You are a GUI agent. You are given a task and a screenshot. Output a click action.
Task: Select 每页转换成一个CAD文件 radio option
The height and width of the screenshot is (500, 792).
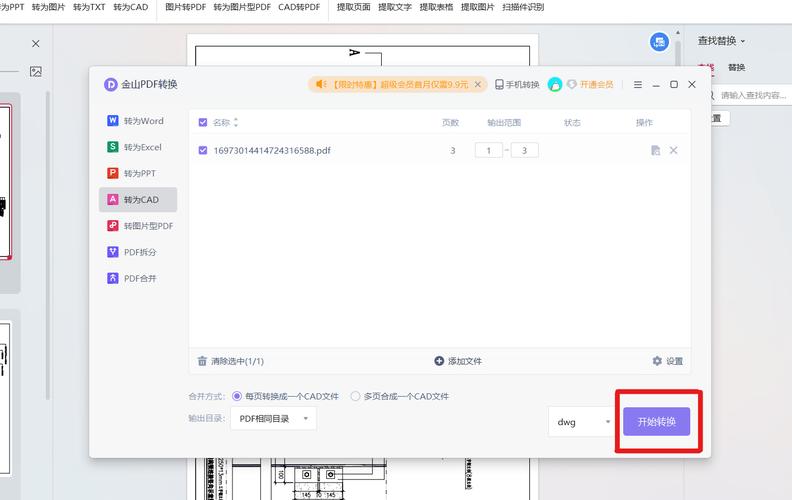point(236,396)
